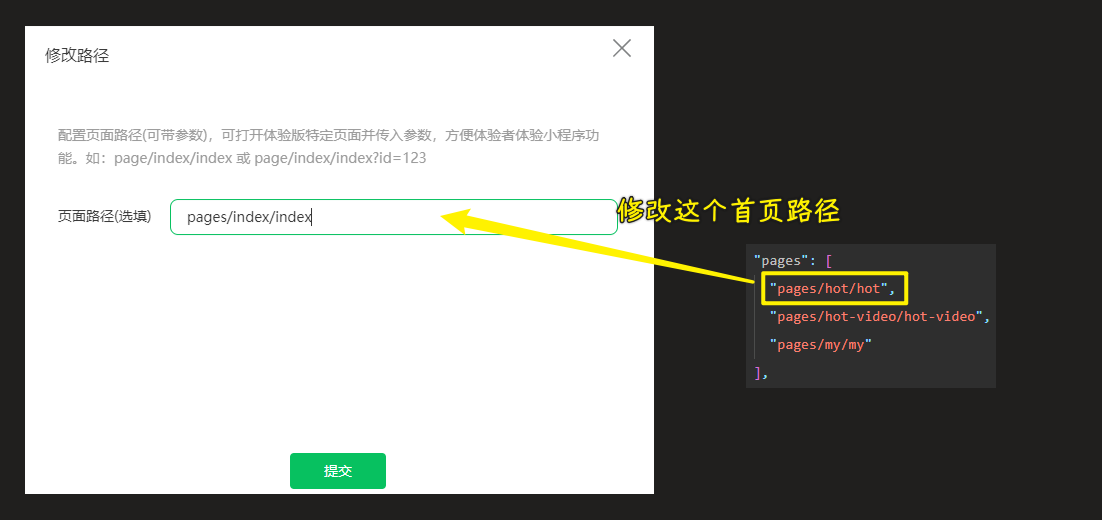Click the 页面路径 input field
The image size is (1102, 520).
point(394,217)
